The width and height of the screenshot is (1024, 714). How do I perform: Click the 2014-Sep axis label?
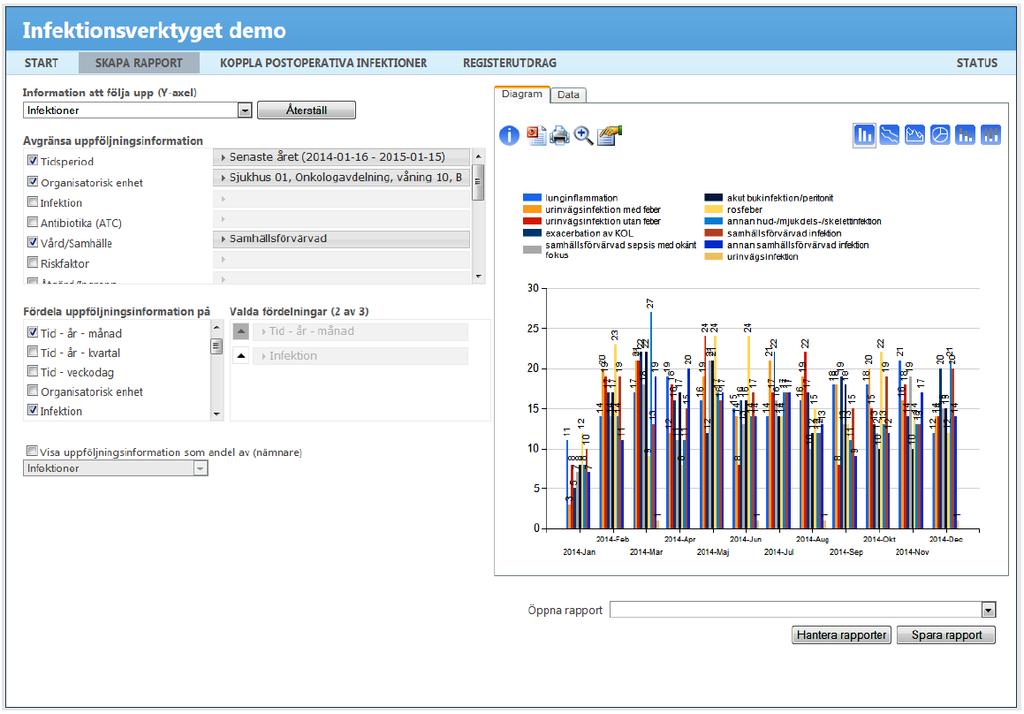tap(846, 552)
